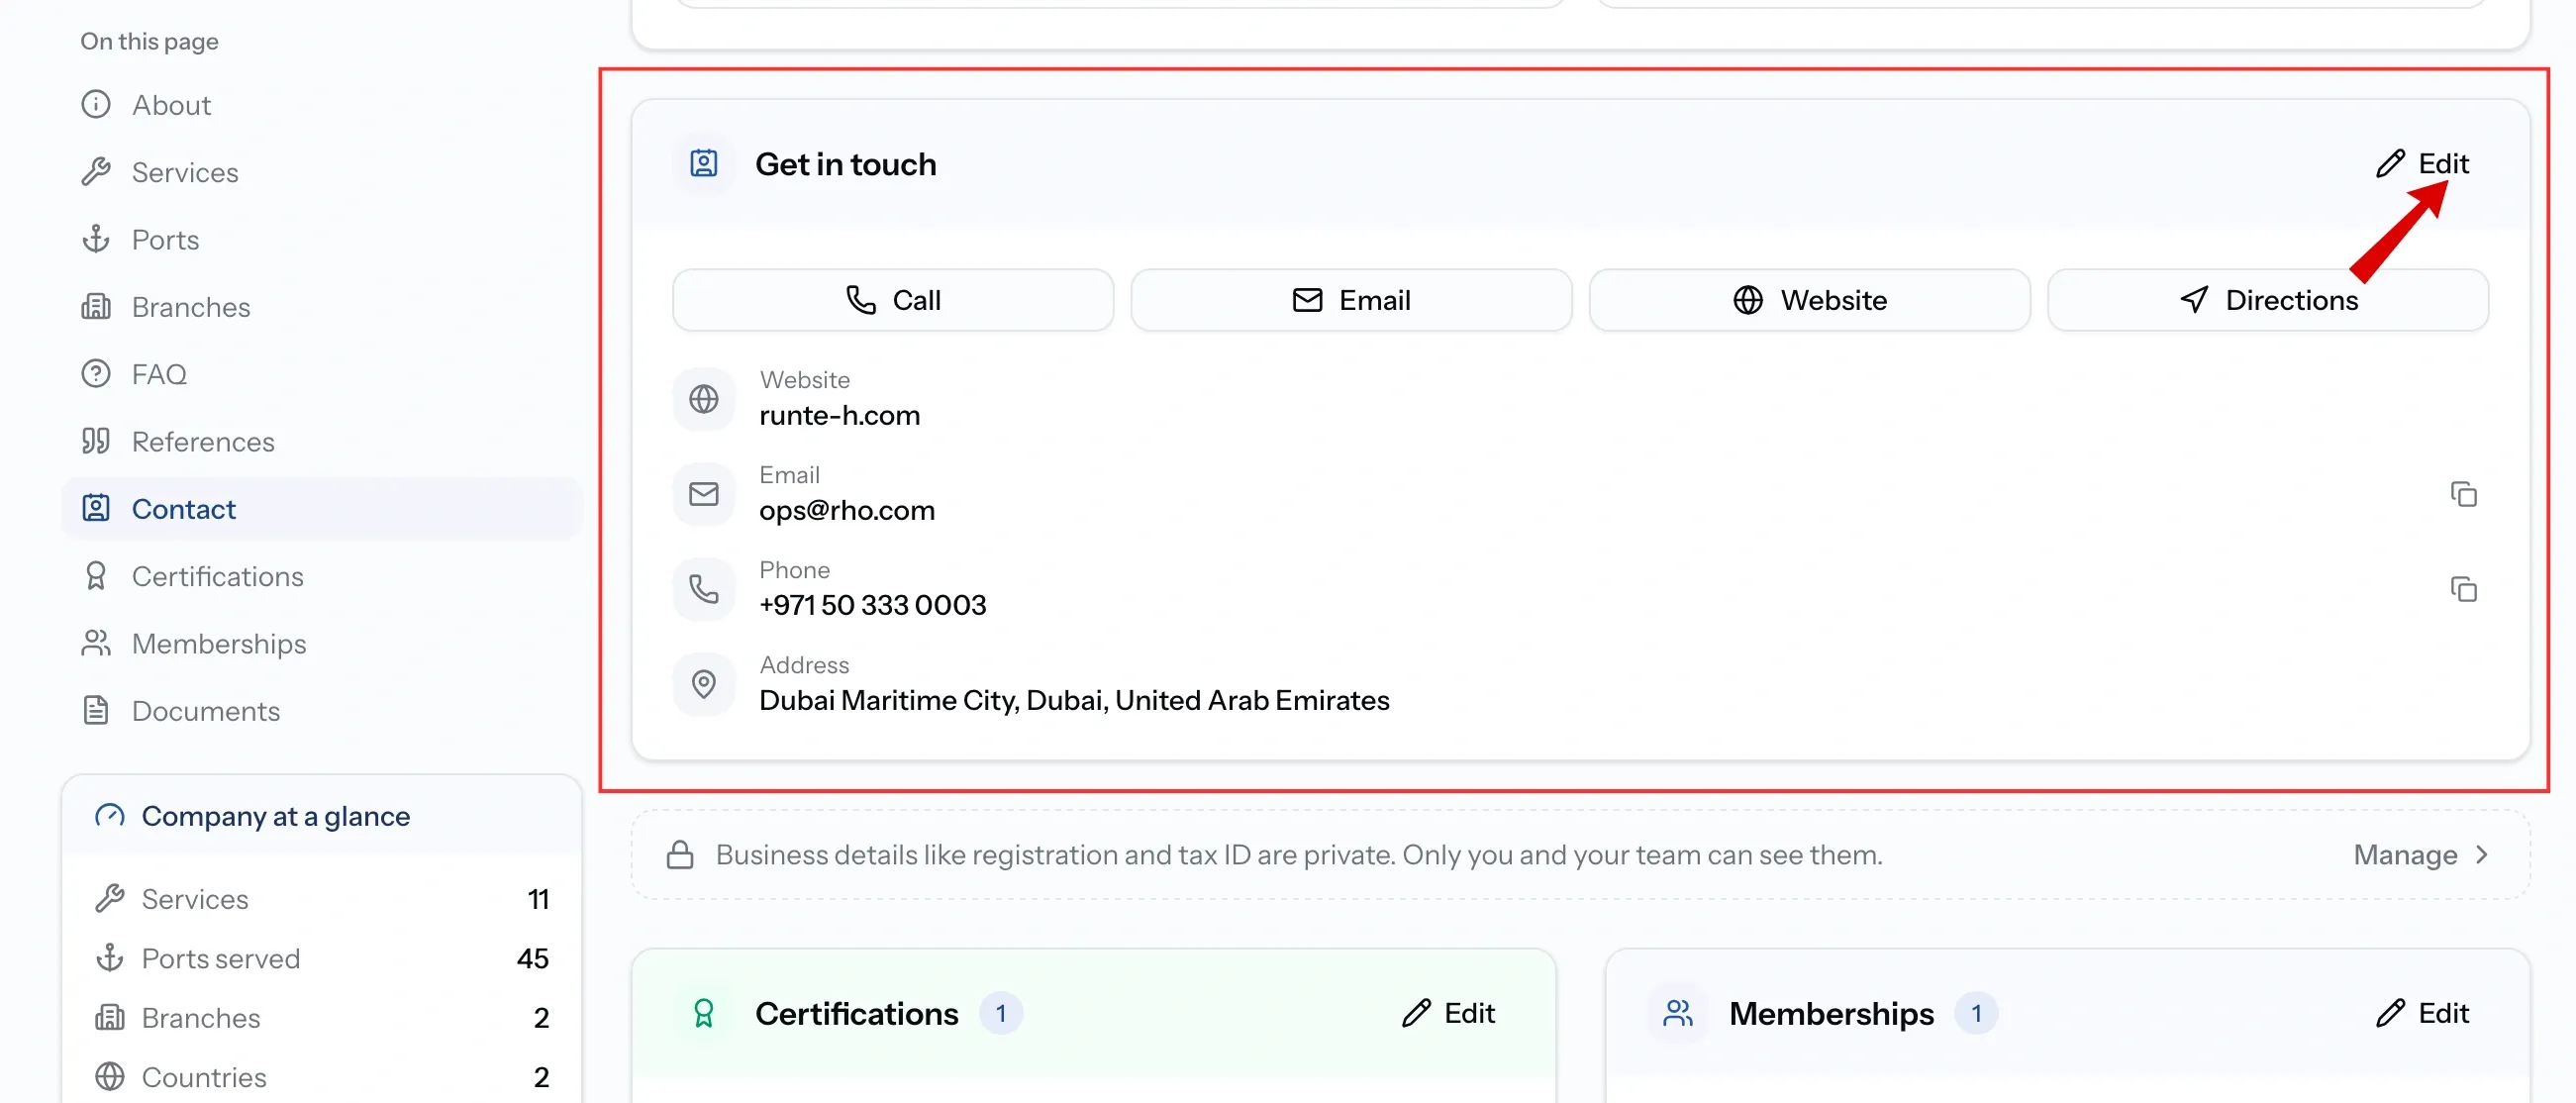Click the Email action button

click(x=1351, y=300)
